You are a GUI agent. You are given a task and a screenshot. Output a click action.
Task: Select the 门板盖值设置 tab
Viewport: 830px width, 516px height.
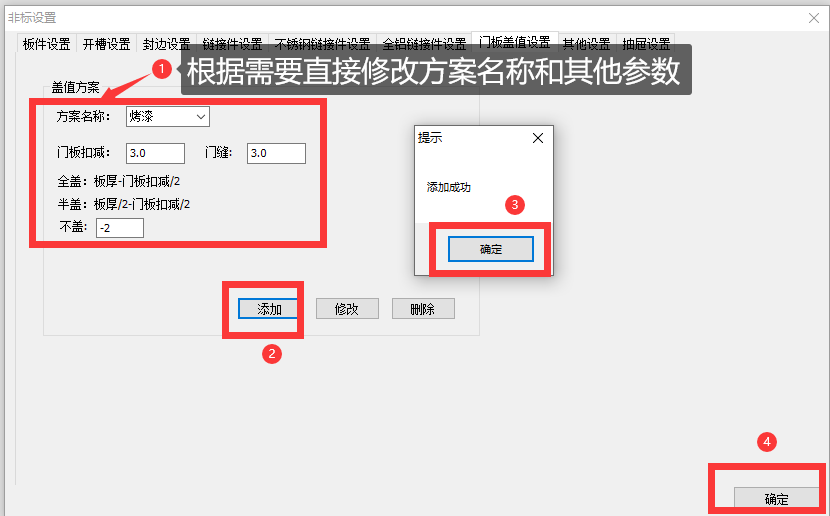(515, 41)
